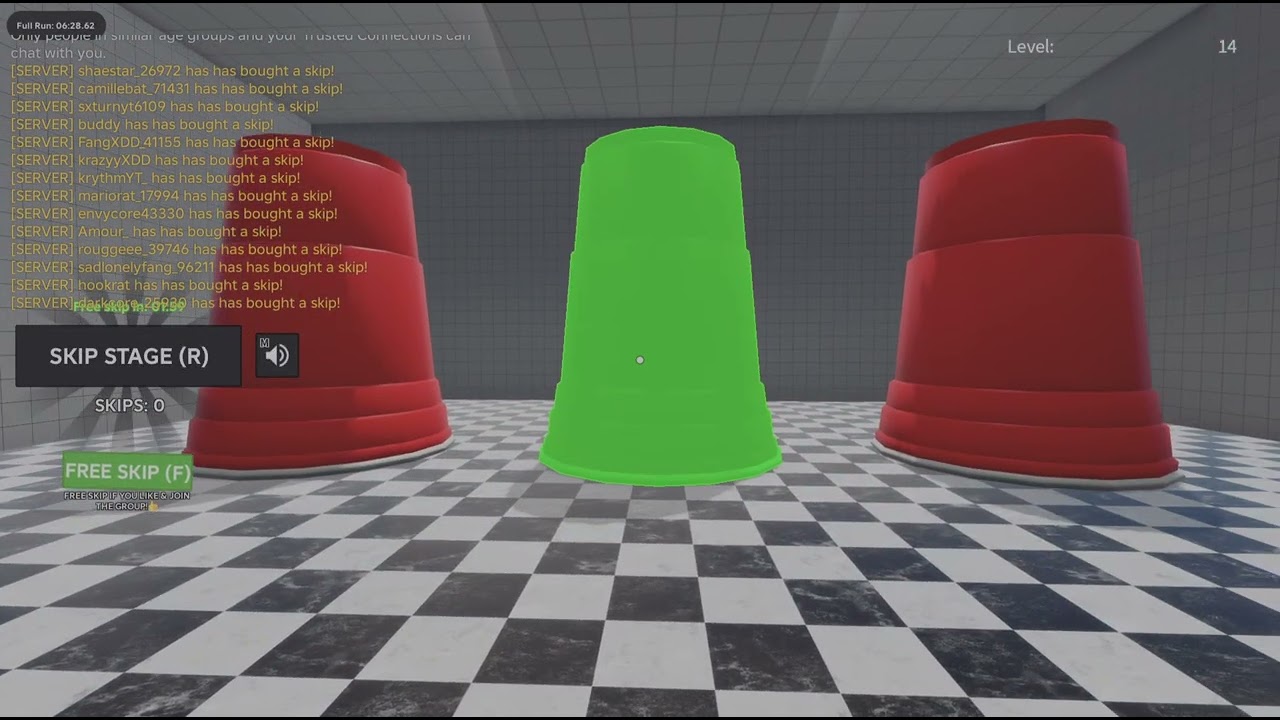Image resolution: width=1280 pixels, height=720 pixels.
Task: Claim the FREE SKIP (F) button
Action: click(x=127, y=472)
